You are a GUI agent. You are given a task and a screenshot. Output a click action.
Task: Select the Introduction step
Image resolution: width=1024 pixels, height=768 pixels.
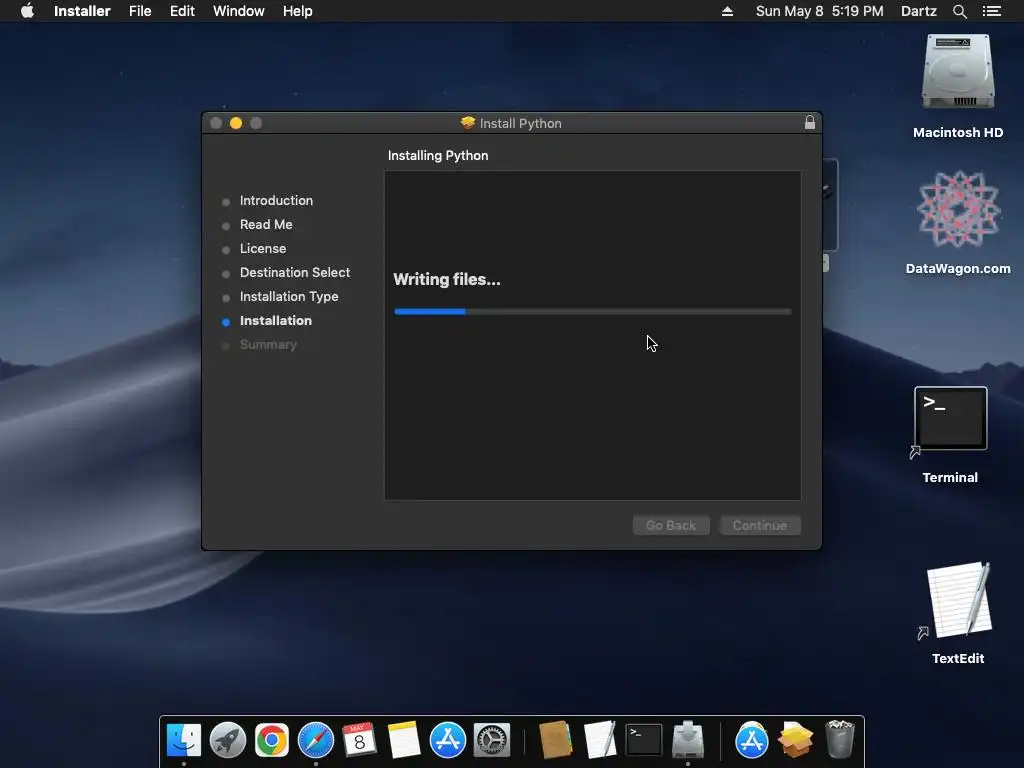tap(276, 200)
